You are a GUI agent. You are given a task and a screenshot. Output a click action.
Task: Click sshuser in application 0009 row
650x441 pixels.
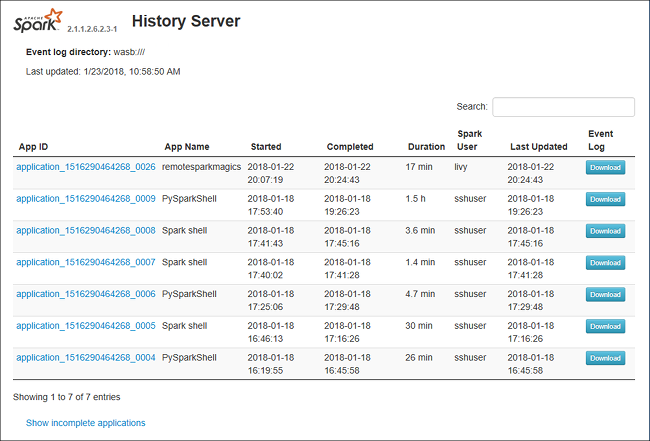tap(470, 199)
